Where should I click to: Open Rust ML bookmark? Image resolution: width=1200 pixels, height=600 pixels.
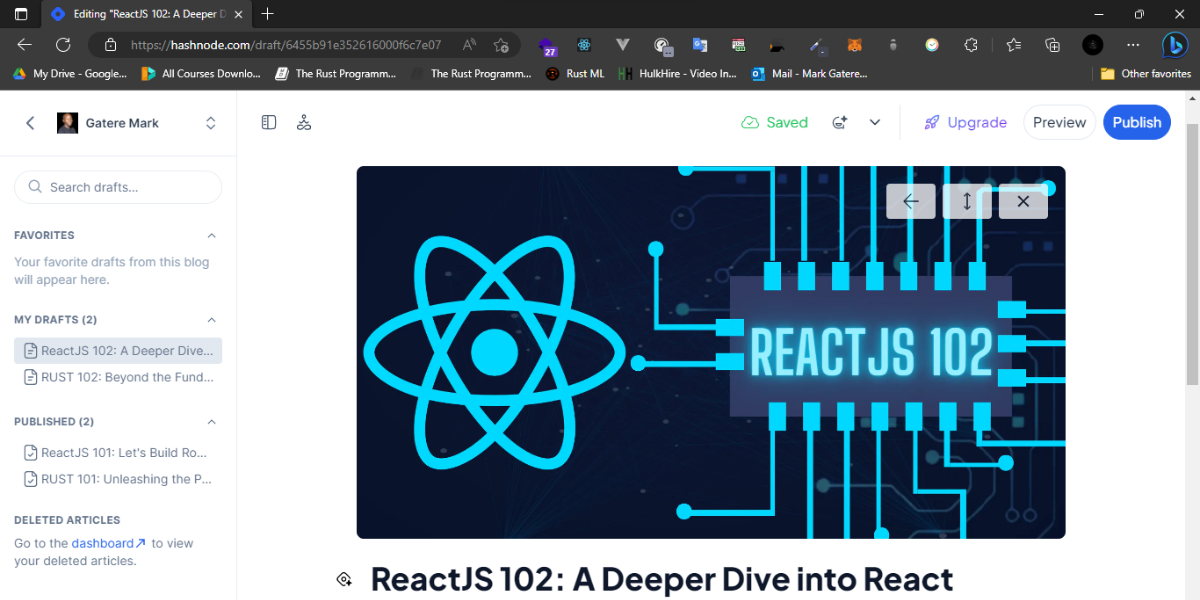[575, 74]
